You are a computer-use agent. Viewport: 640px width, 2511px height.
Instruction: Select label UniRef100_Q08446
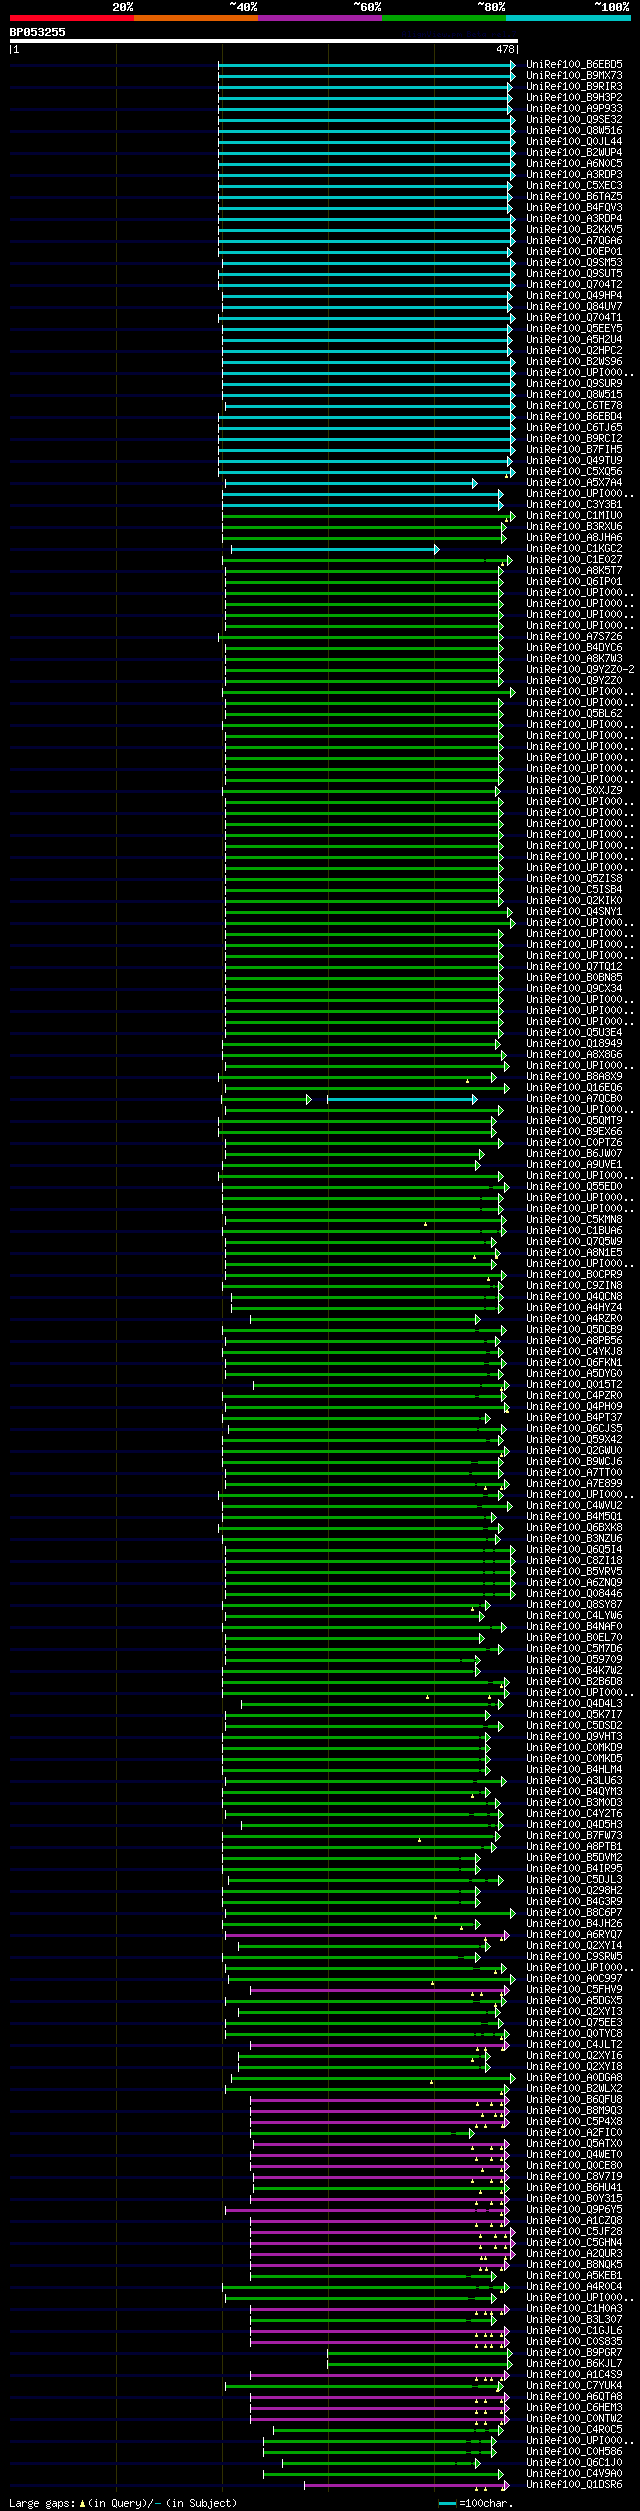[x=574, y=1594]
